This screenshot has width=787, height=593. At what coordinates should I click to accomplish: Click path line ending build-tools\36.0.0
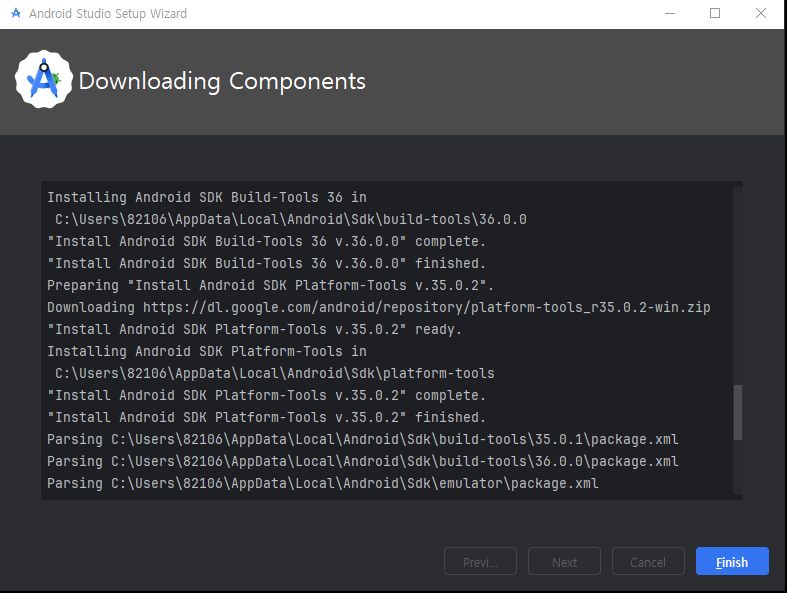tap(291, 219)
